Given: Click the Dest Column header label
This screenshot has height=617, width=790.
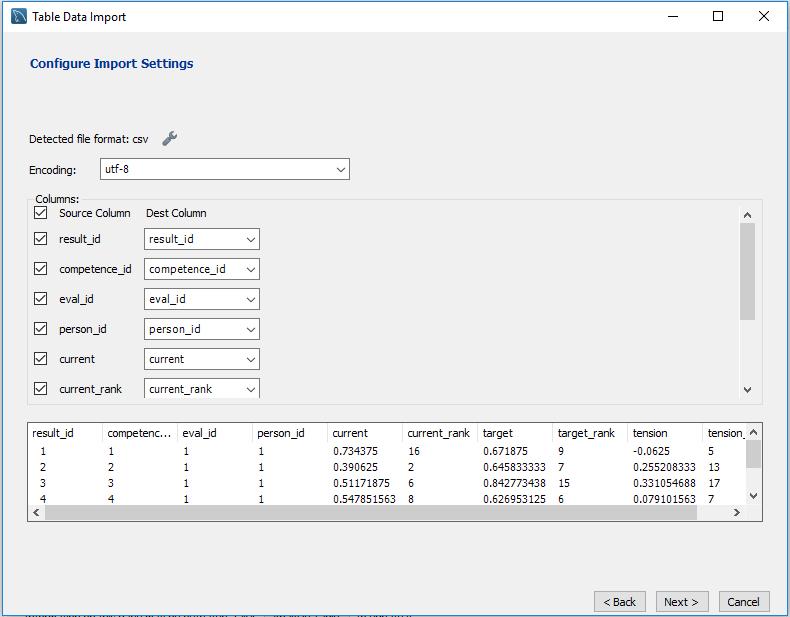Looking at the screenshot, I should tap(176, 213).
